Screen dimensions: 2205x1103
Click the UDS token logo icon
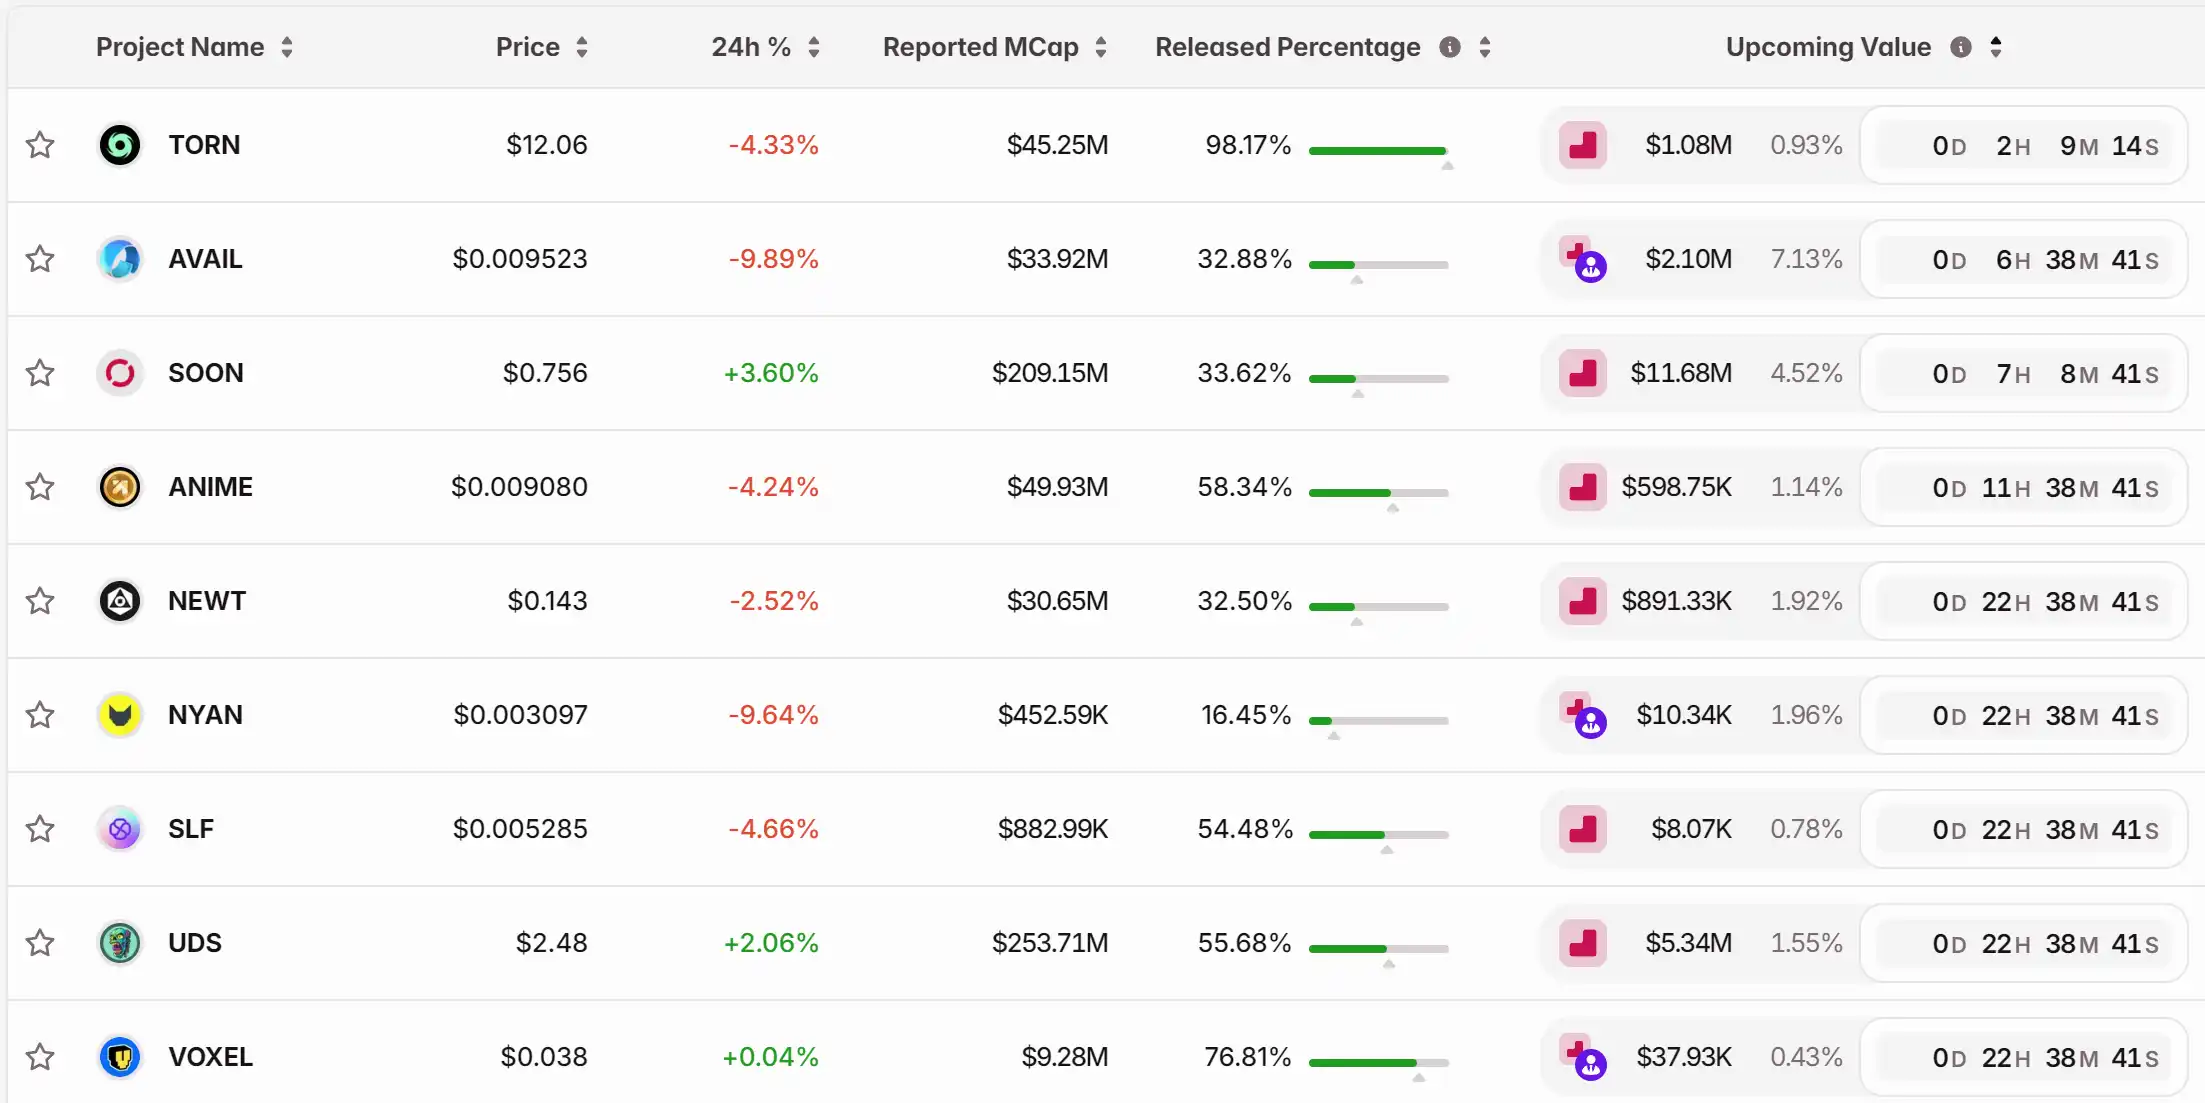(x=120, y=943)
